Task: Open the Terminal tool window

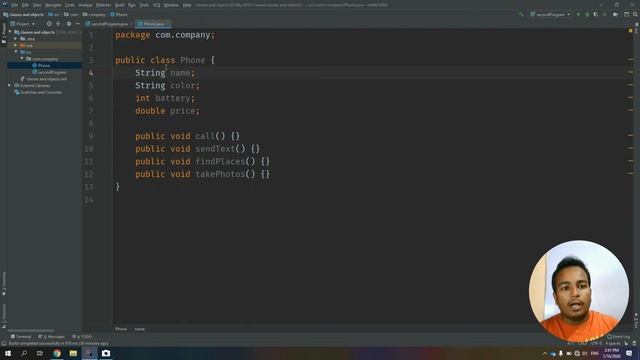Action: (x=21, y=337)
